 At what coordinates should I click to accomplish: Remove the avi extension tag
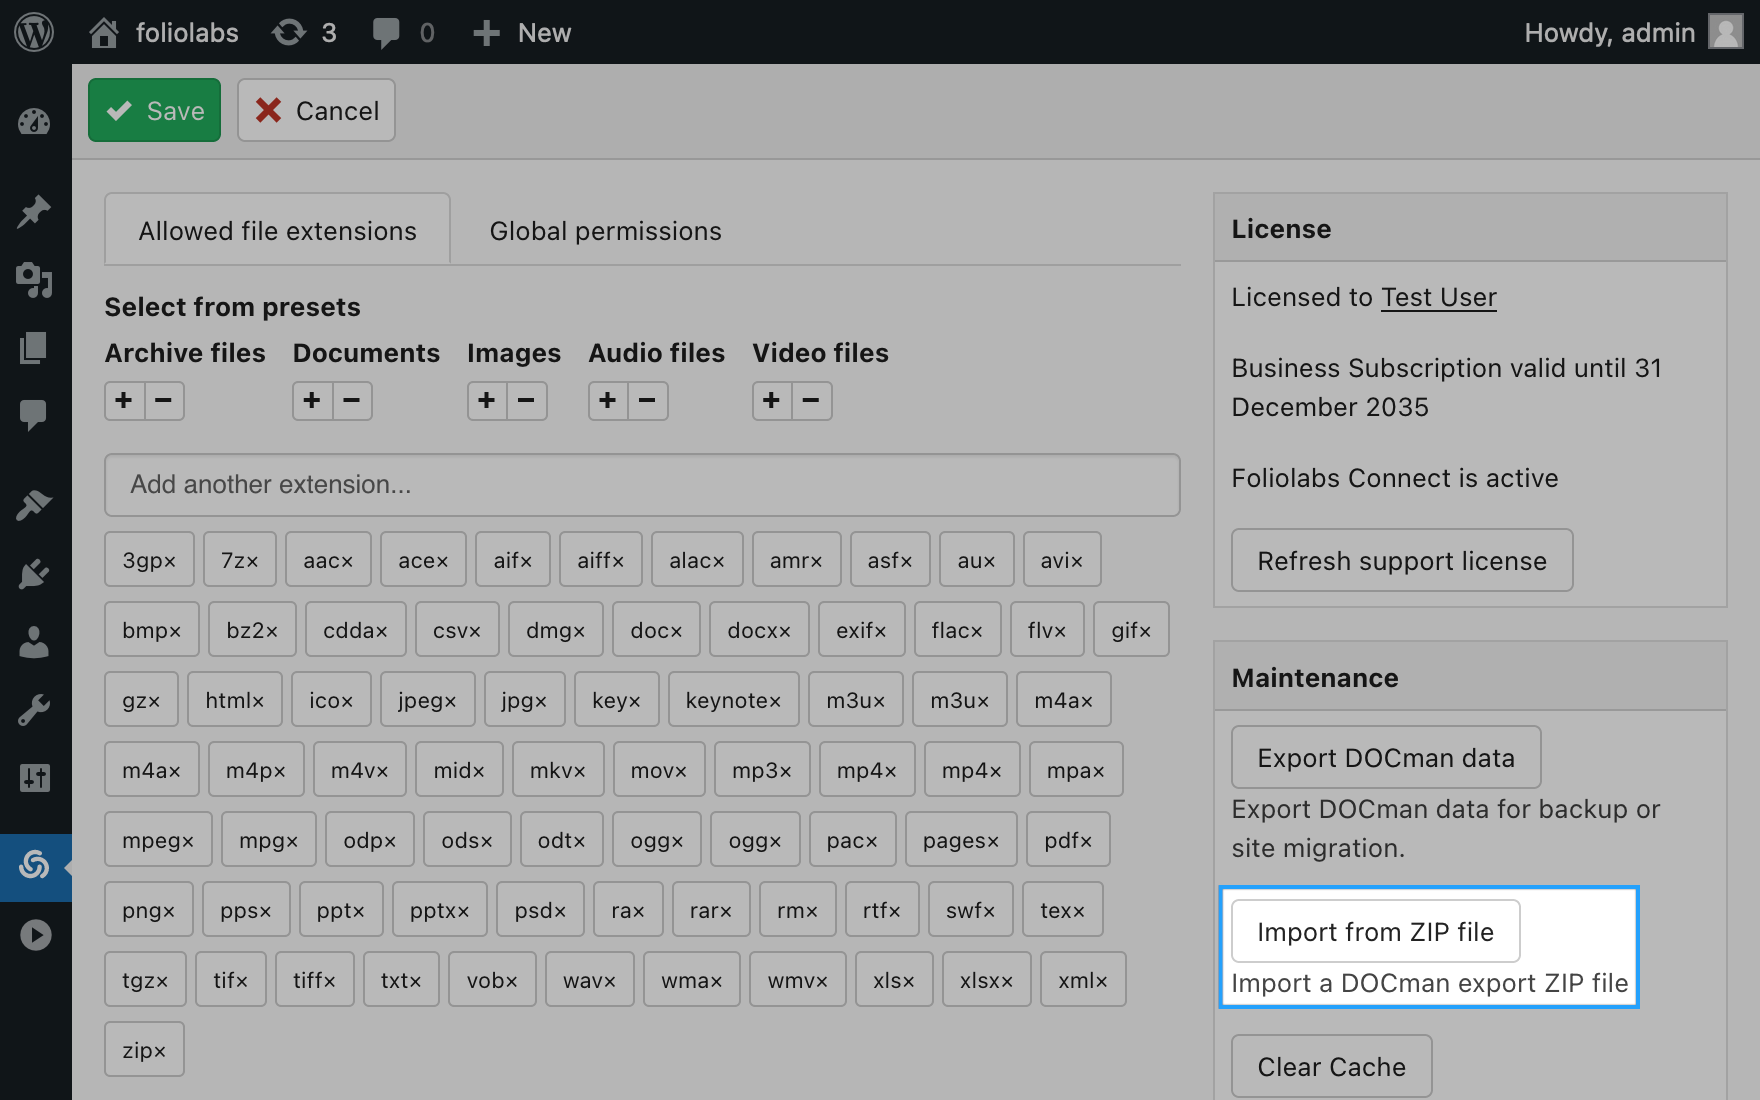(1077, 562)
